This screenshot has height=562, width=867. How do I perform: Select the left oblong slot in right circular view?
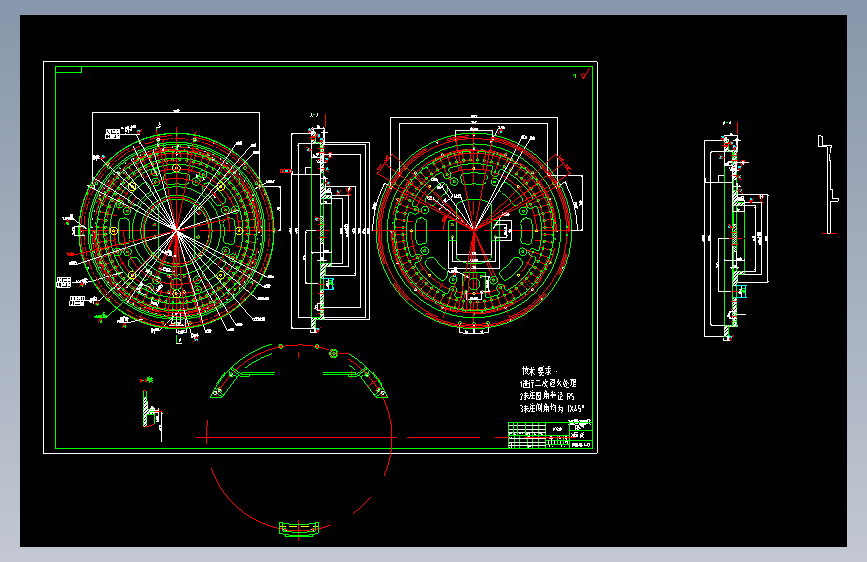tap(420, 230)
